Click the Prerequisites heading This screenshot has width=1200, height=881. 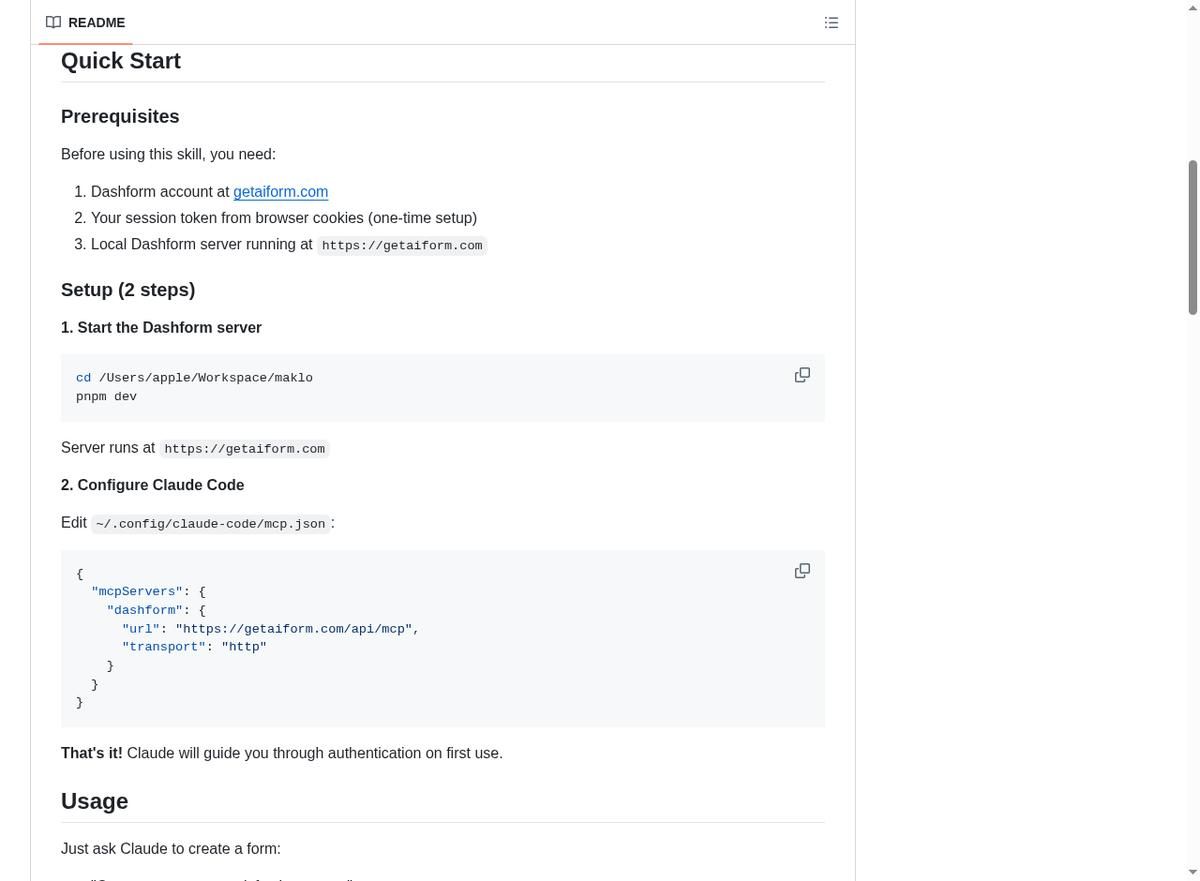pos(120,117)
